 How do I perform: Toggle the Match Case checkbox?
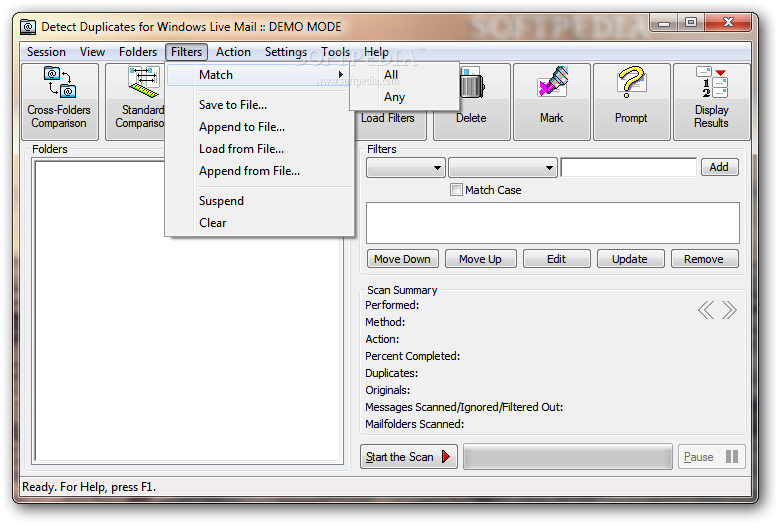[x=456, y=190]
